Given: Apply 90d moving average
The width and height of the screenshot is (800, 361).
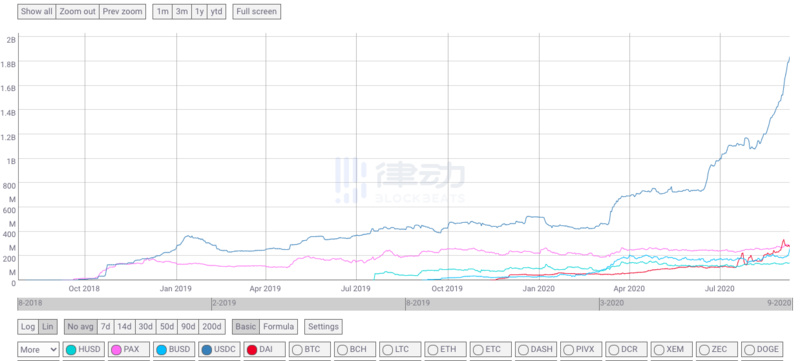Looking at the screenshot, I should (188, 326).
